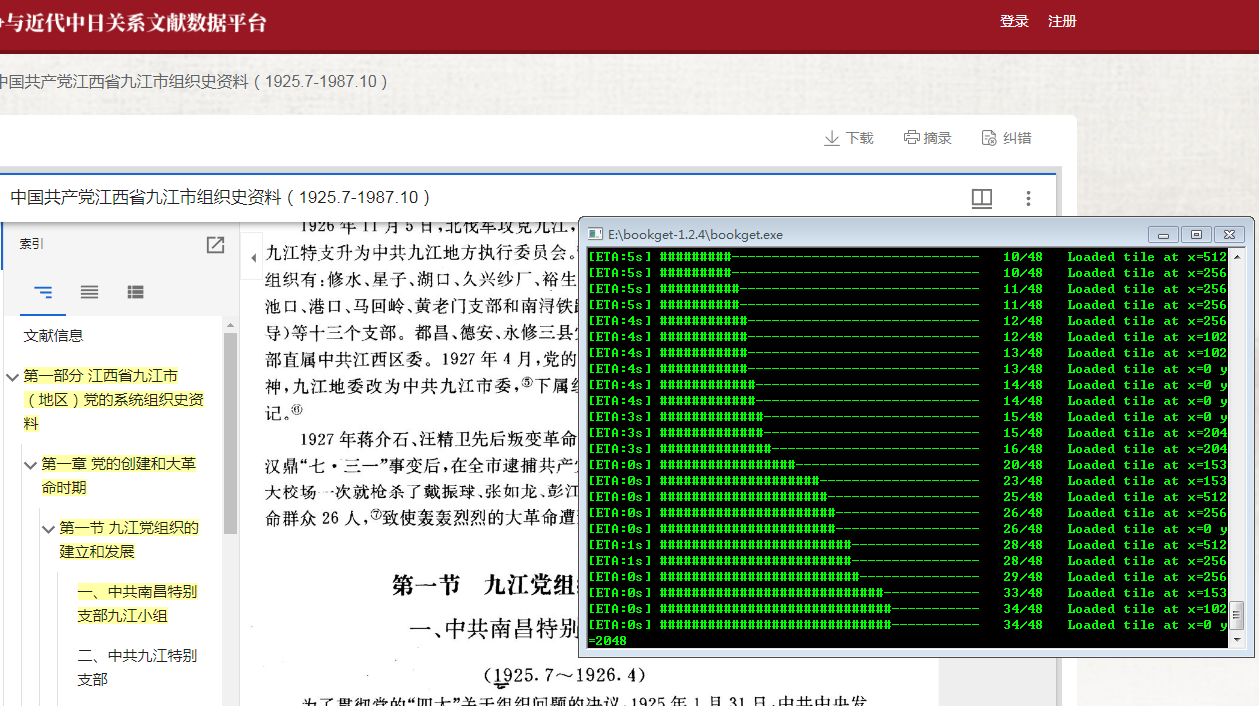
Task: Collapse the 第一章 党的创建和大革命时期 node
Action: pyautogui.click(x=30, y=465)
